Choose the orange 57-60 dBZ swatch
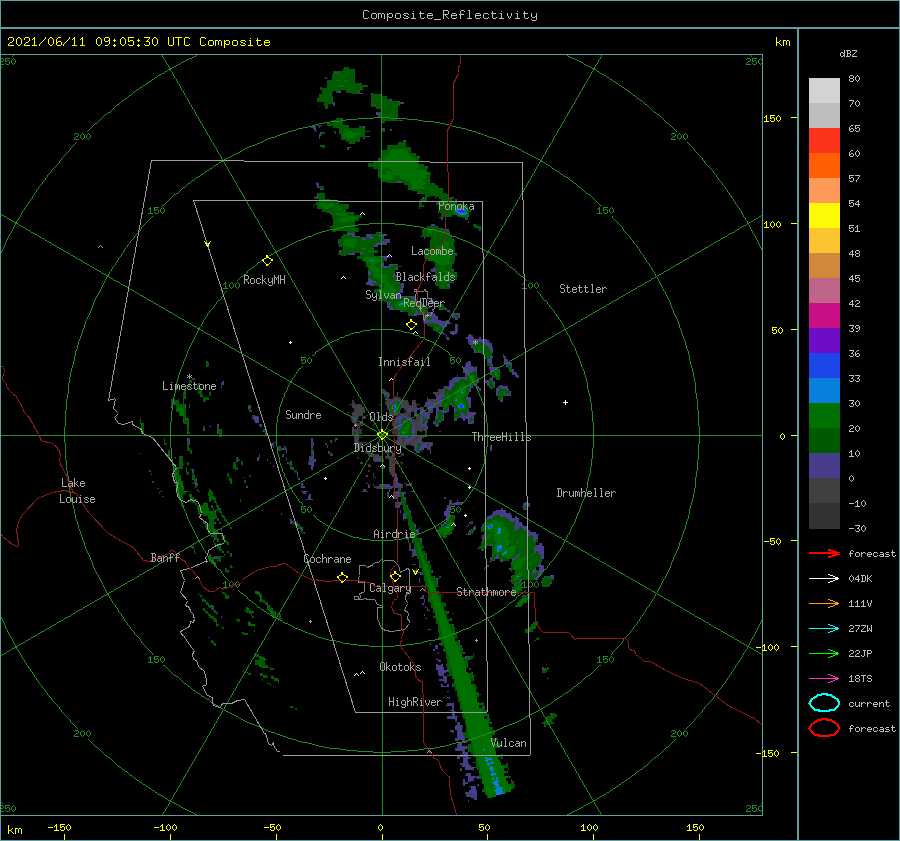The height and width of the screenshot is (841, 900). tap(824, 166)
